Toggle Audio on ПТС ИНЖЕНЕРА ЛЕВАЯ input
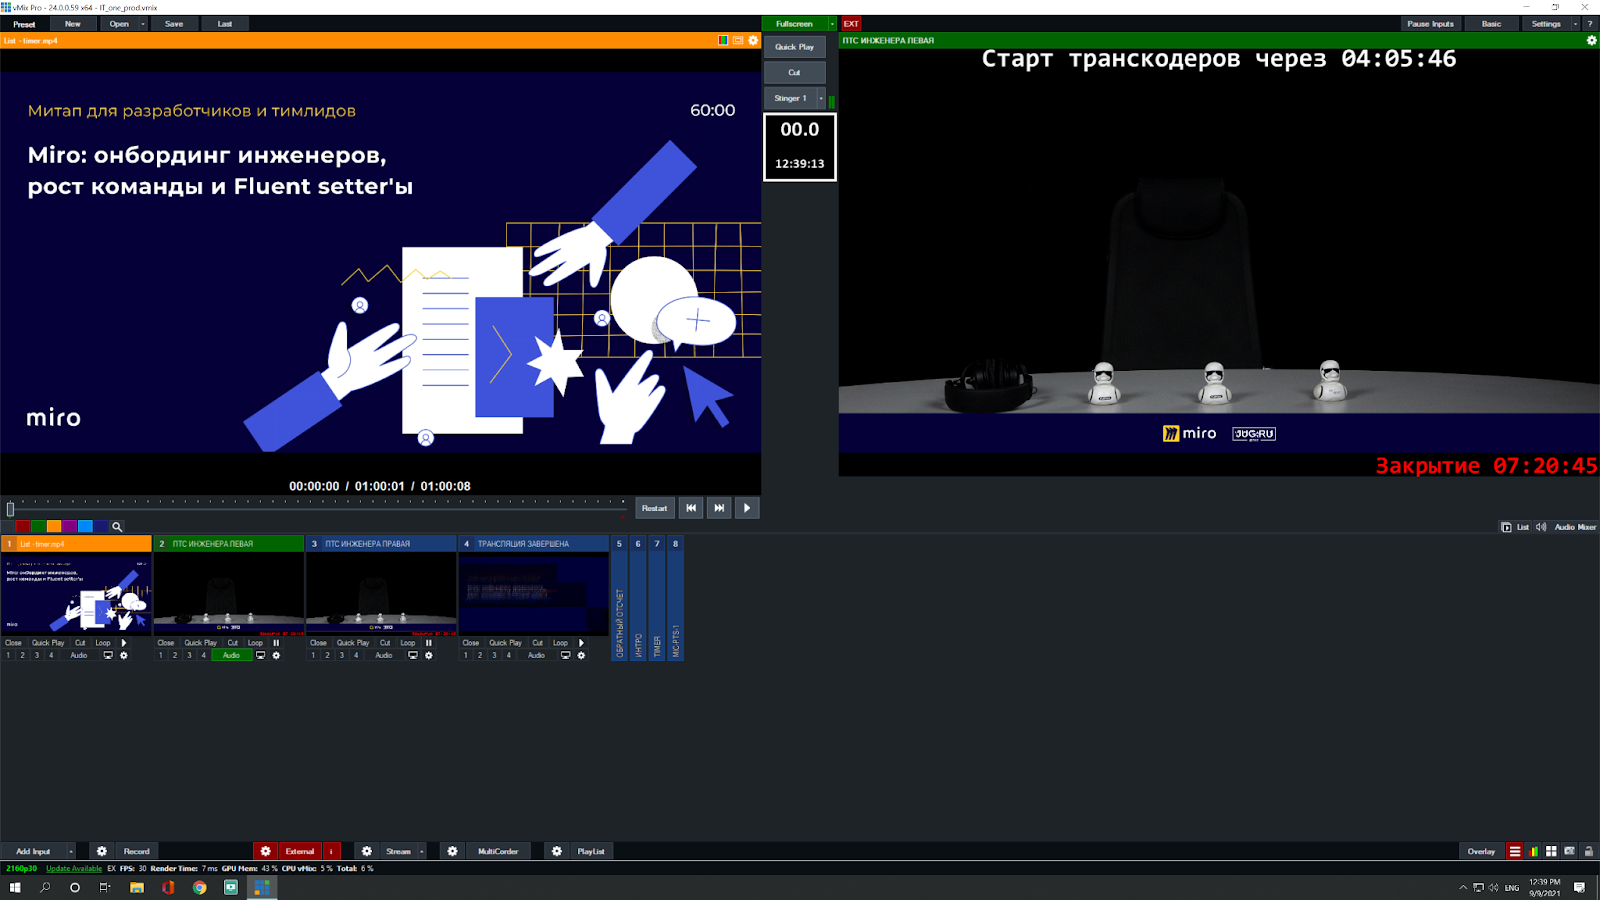Viewport: 1600px width, 900px height. click(231, 655)
